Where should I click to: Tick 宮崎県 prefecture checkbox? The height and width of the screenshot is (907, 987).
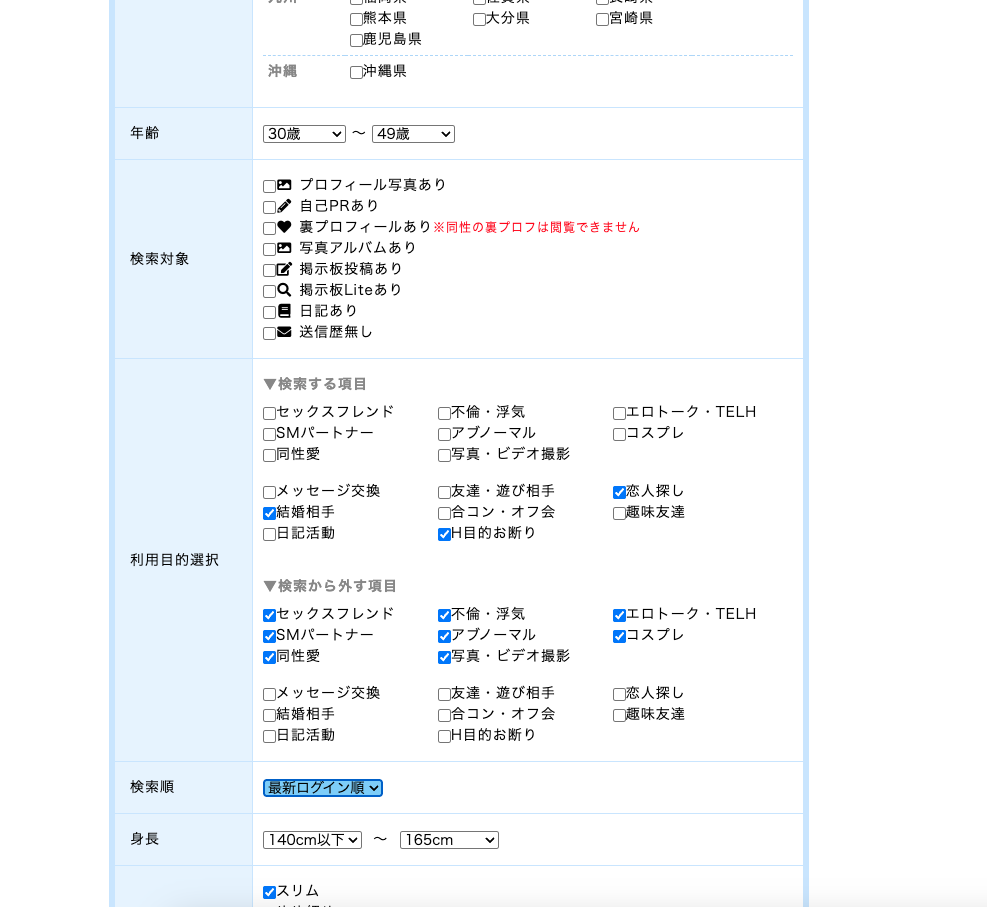click(602, 20)
